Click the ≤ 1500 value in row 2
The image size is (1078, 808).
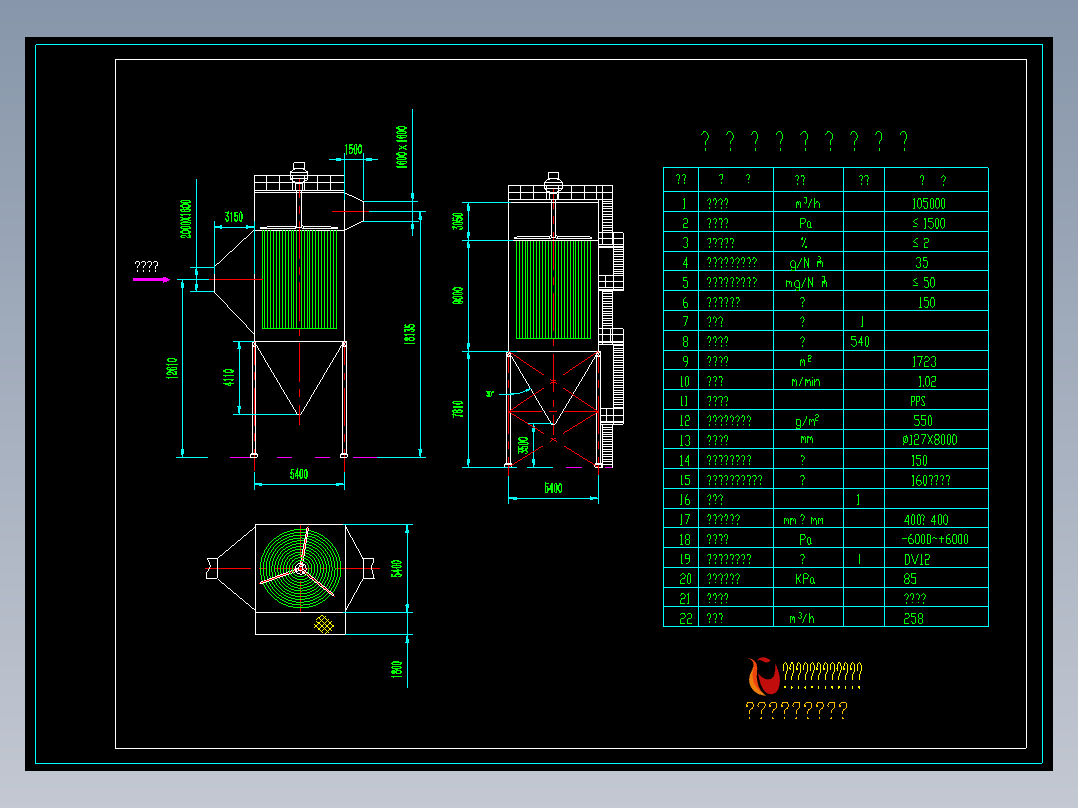point(929,223)
